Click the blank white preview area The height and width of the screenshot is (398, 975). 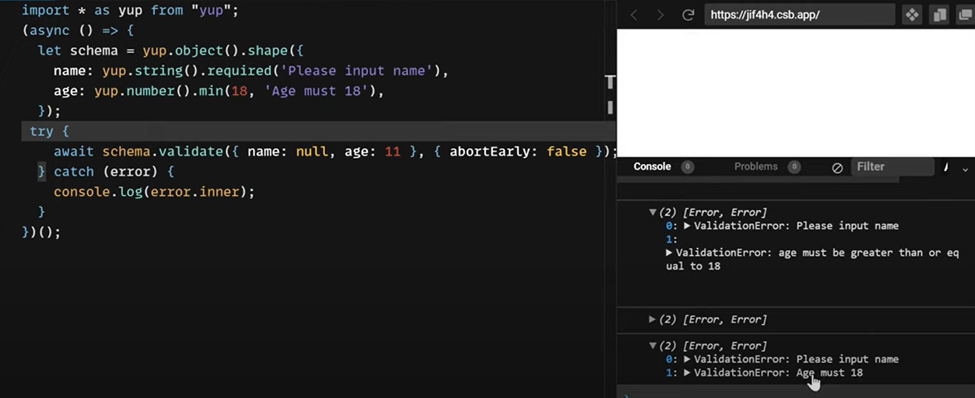796,93
